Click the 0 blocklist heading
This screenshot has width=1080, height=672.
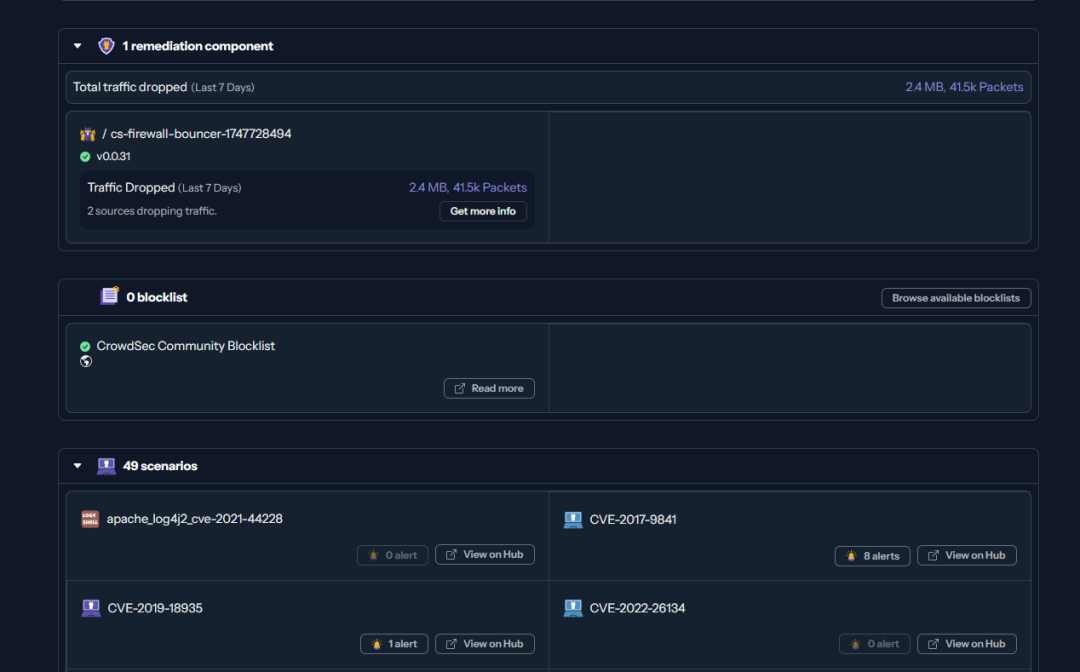coord(157,297)
